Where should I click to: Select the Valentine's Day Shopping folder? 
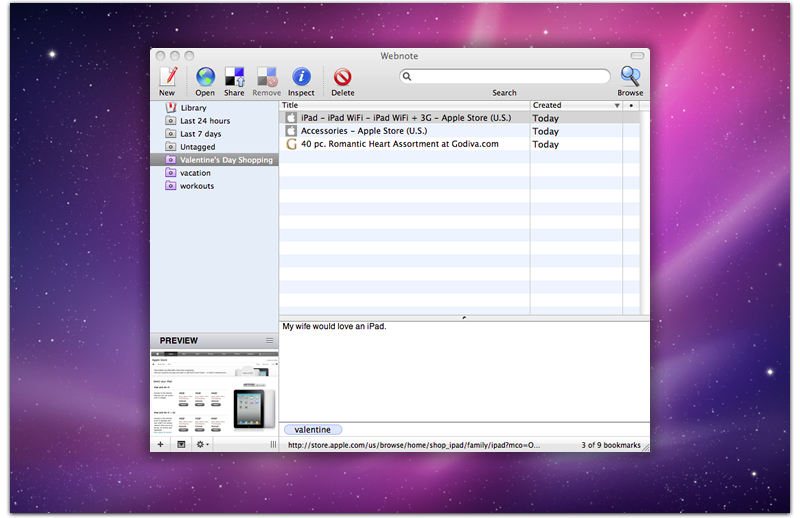point(214,160)
